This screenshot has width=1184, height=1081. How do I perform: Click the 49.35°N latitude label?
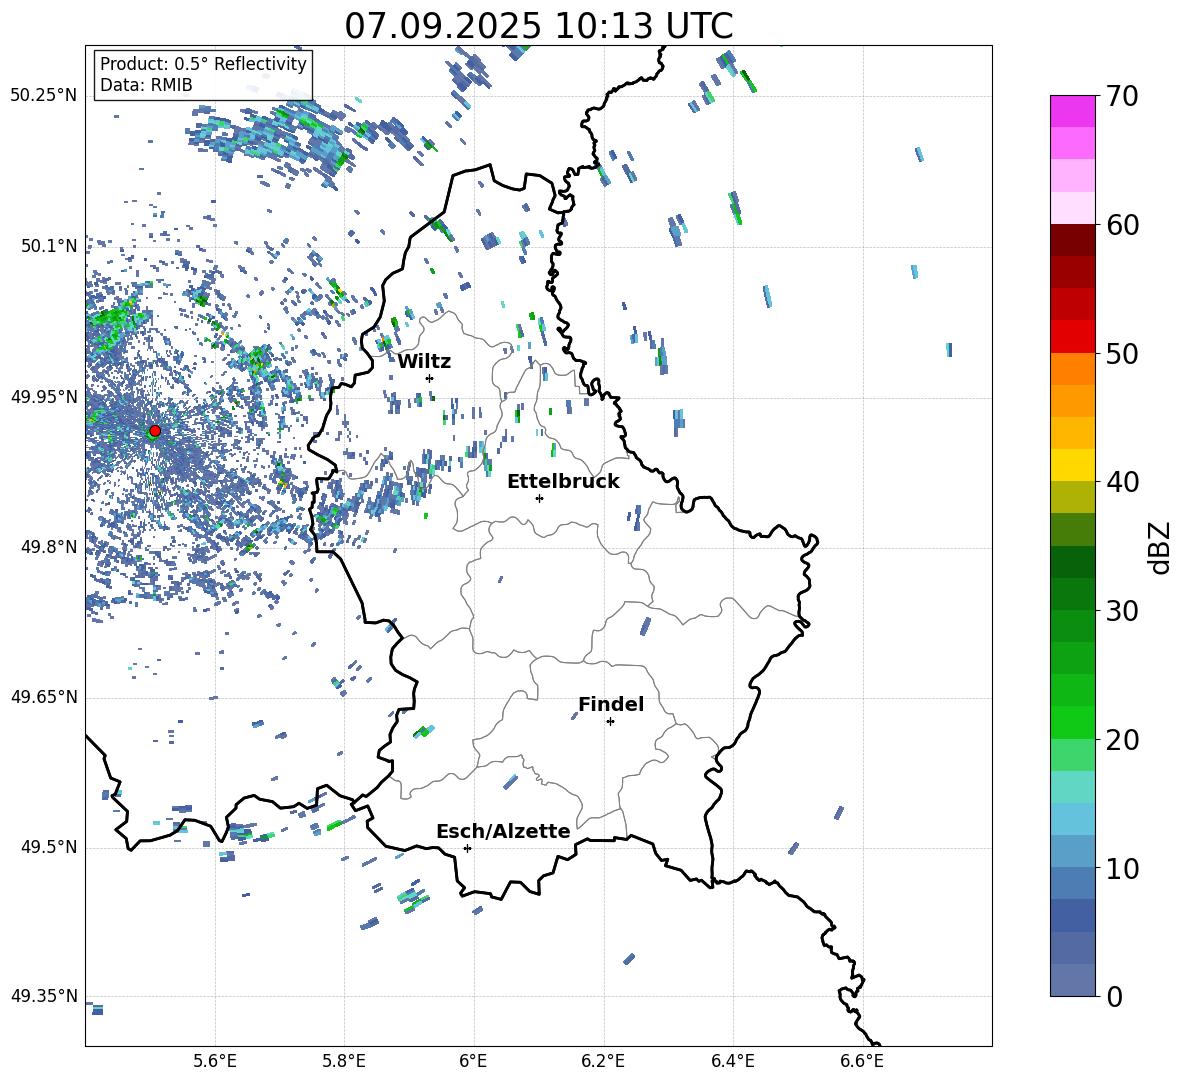click(44, 996)
